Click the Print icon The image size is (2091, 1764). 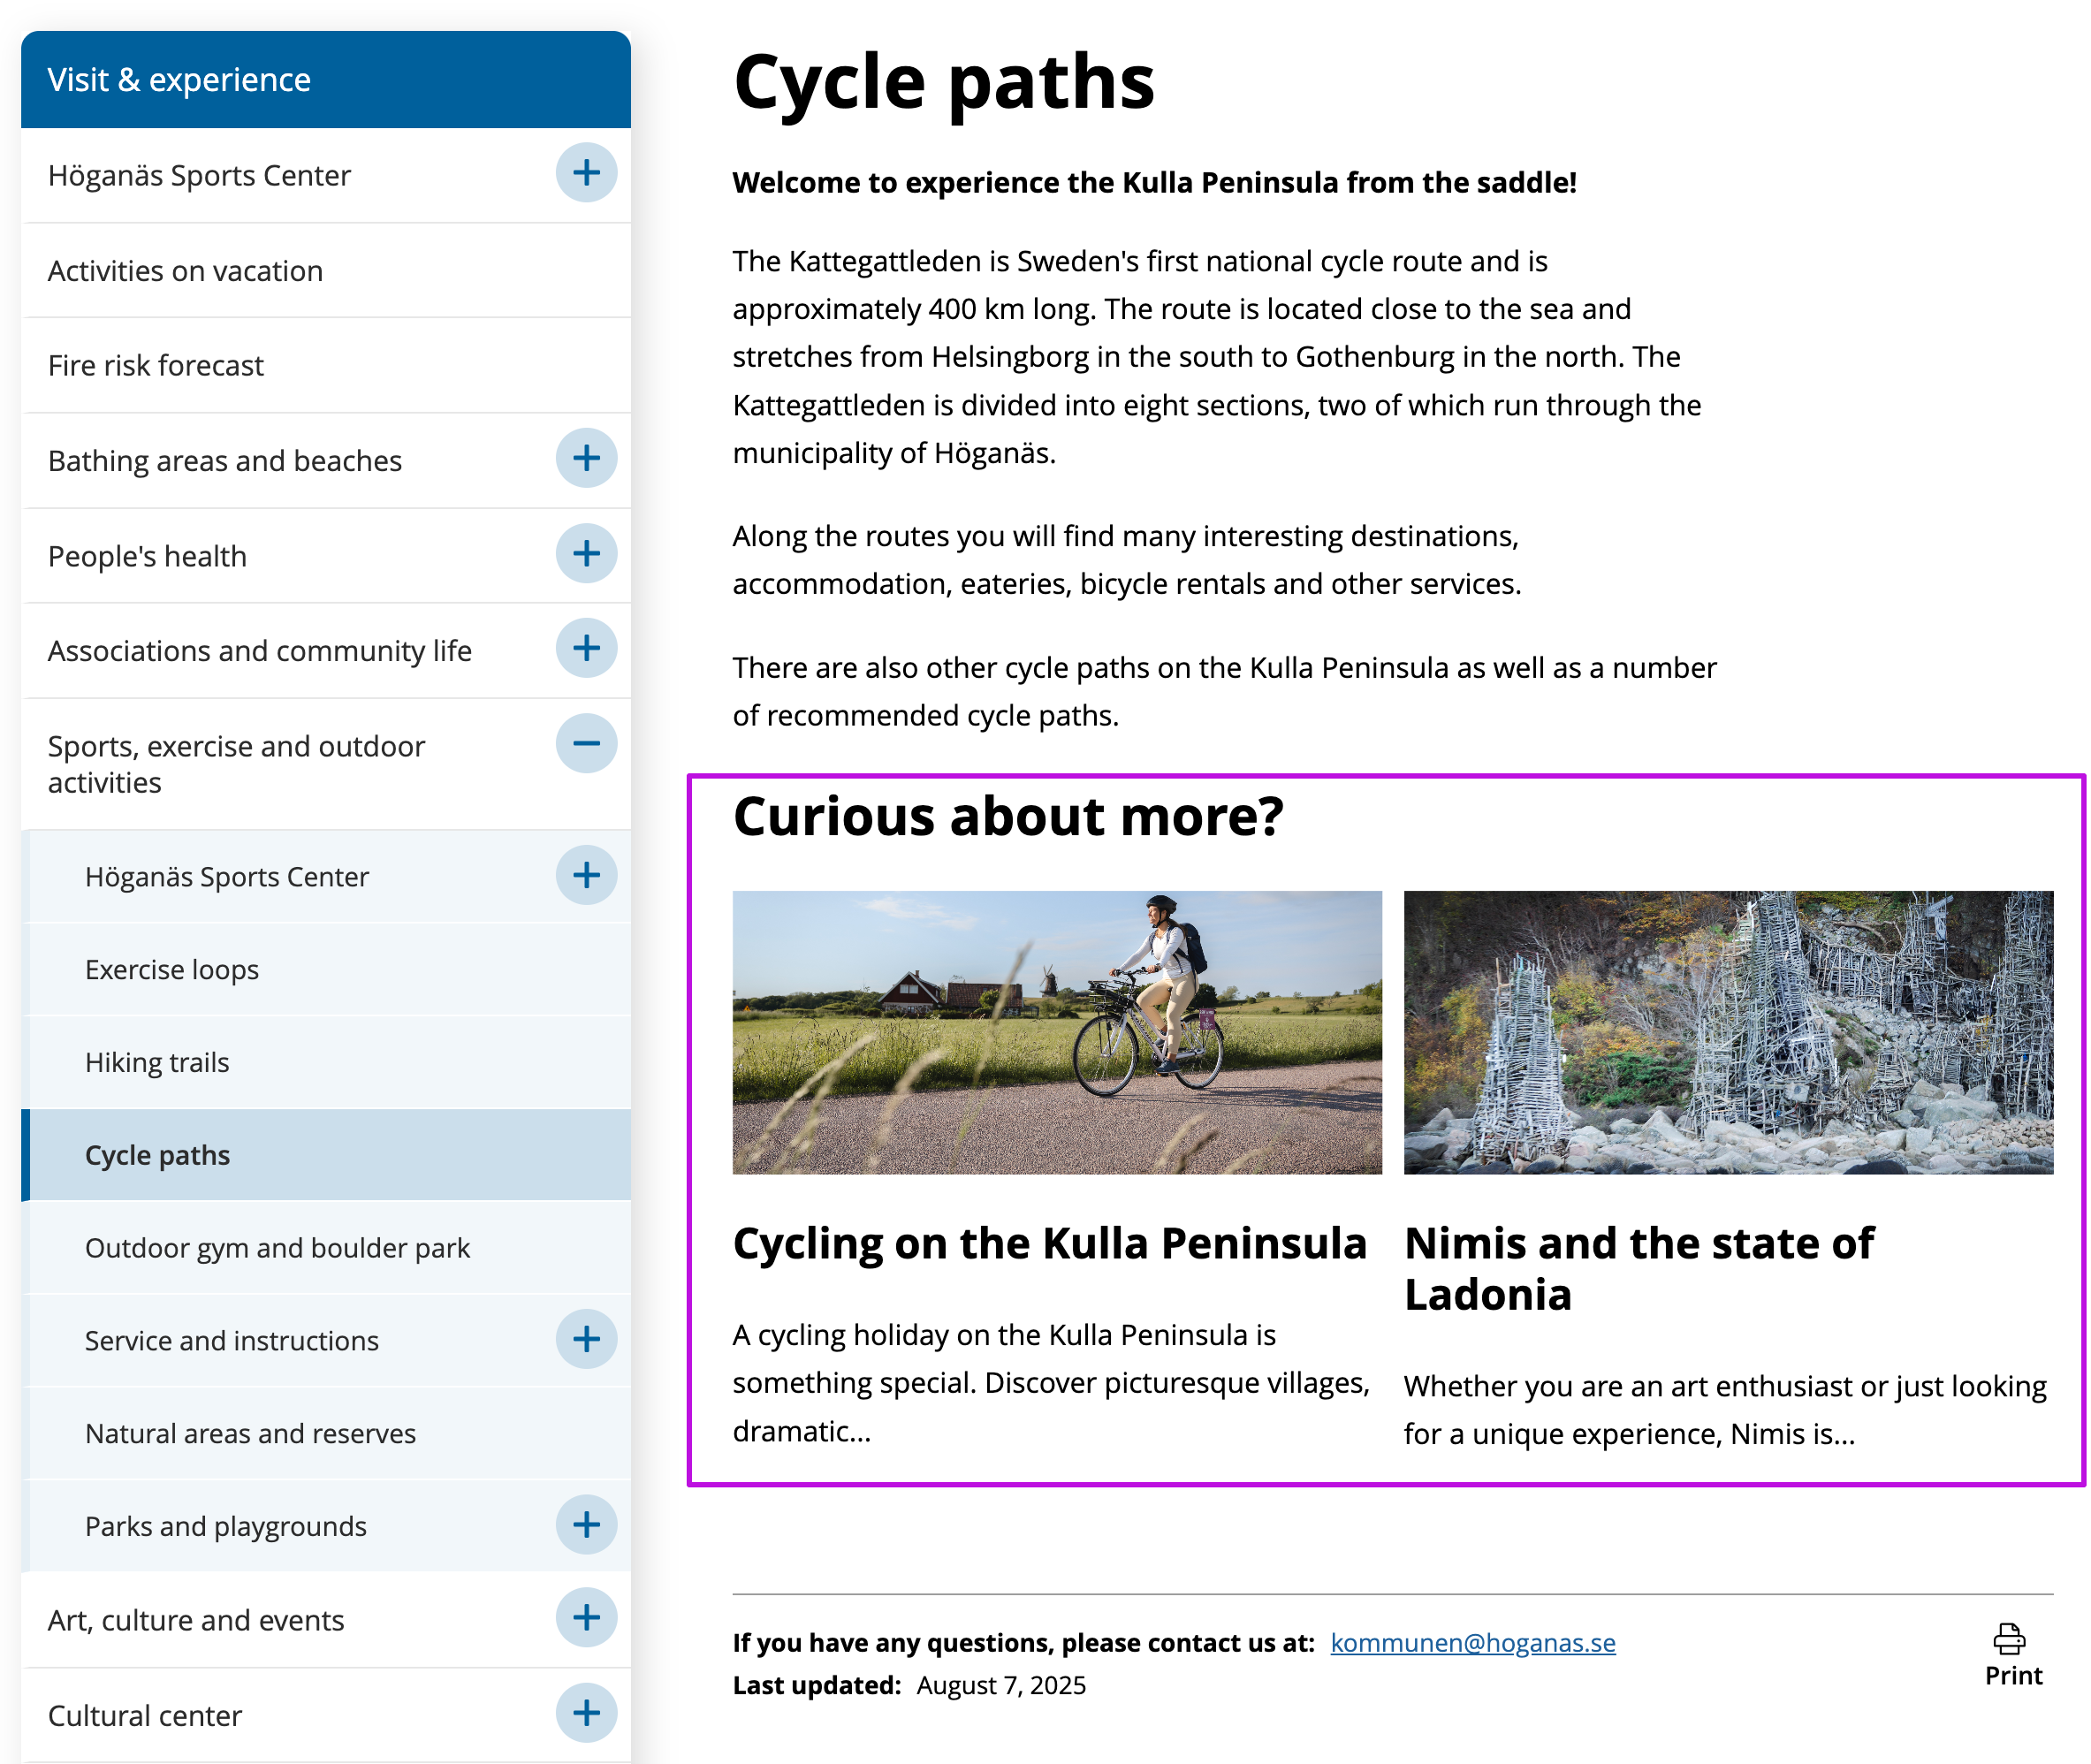[x=2008, y=1640]
